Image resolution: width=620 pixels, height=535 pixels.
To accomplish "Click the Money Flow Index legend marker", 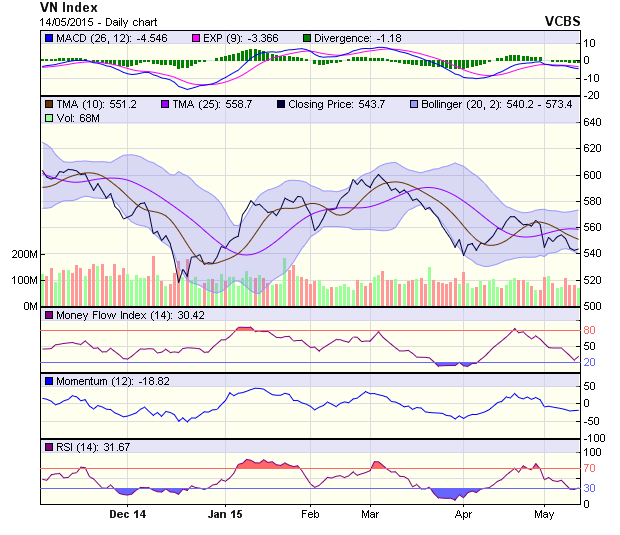I will tap(48, 316).
